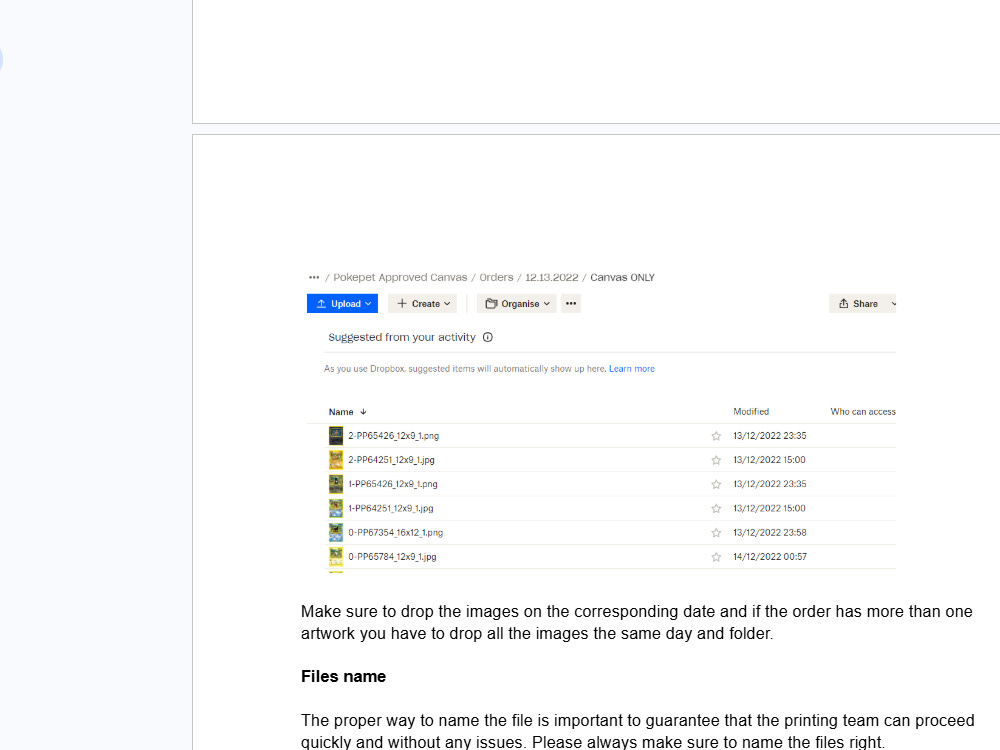Star the file 2-PP64251_12x9_1.jpg

click(716, 460)
